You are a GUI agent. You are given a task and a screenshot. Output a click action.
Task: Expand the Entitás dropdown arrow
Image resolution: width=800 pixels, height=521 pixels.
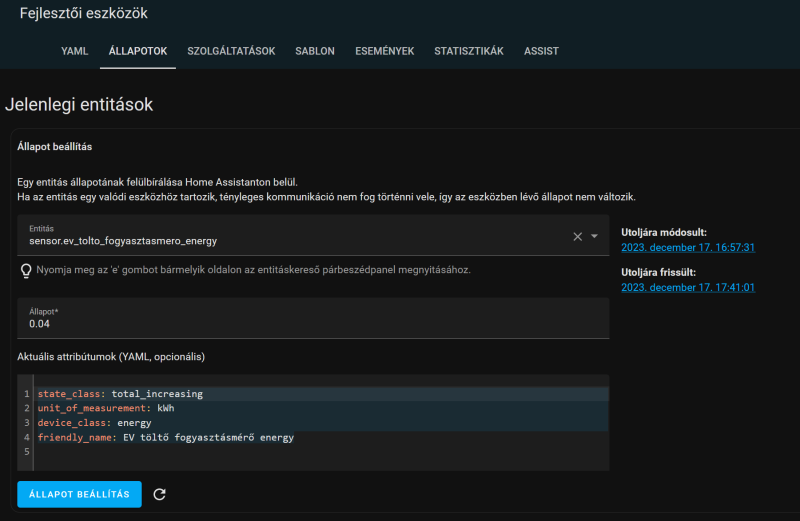tap(595, 237)
